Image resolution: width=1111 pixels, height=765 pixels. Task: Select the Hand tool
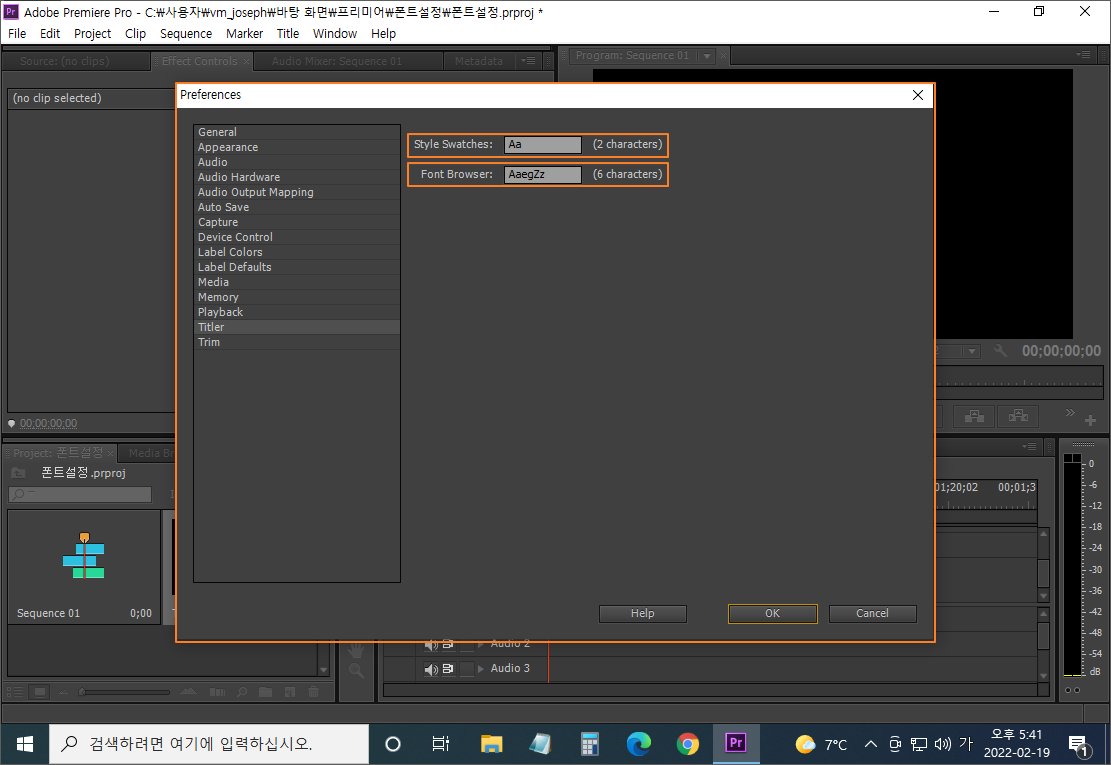pyautogui.click(x=356, y=650)
